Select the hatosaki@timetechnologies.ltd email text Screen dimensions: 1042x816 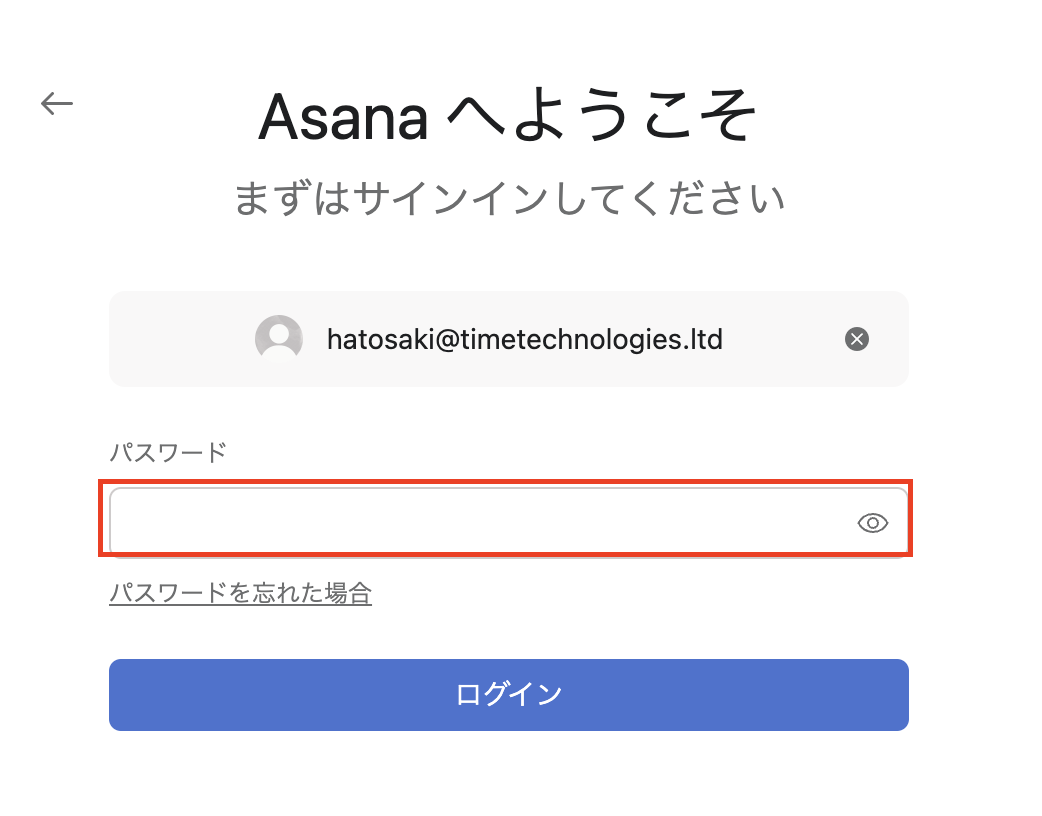pos(524,339)
